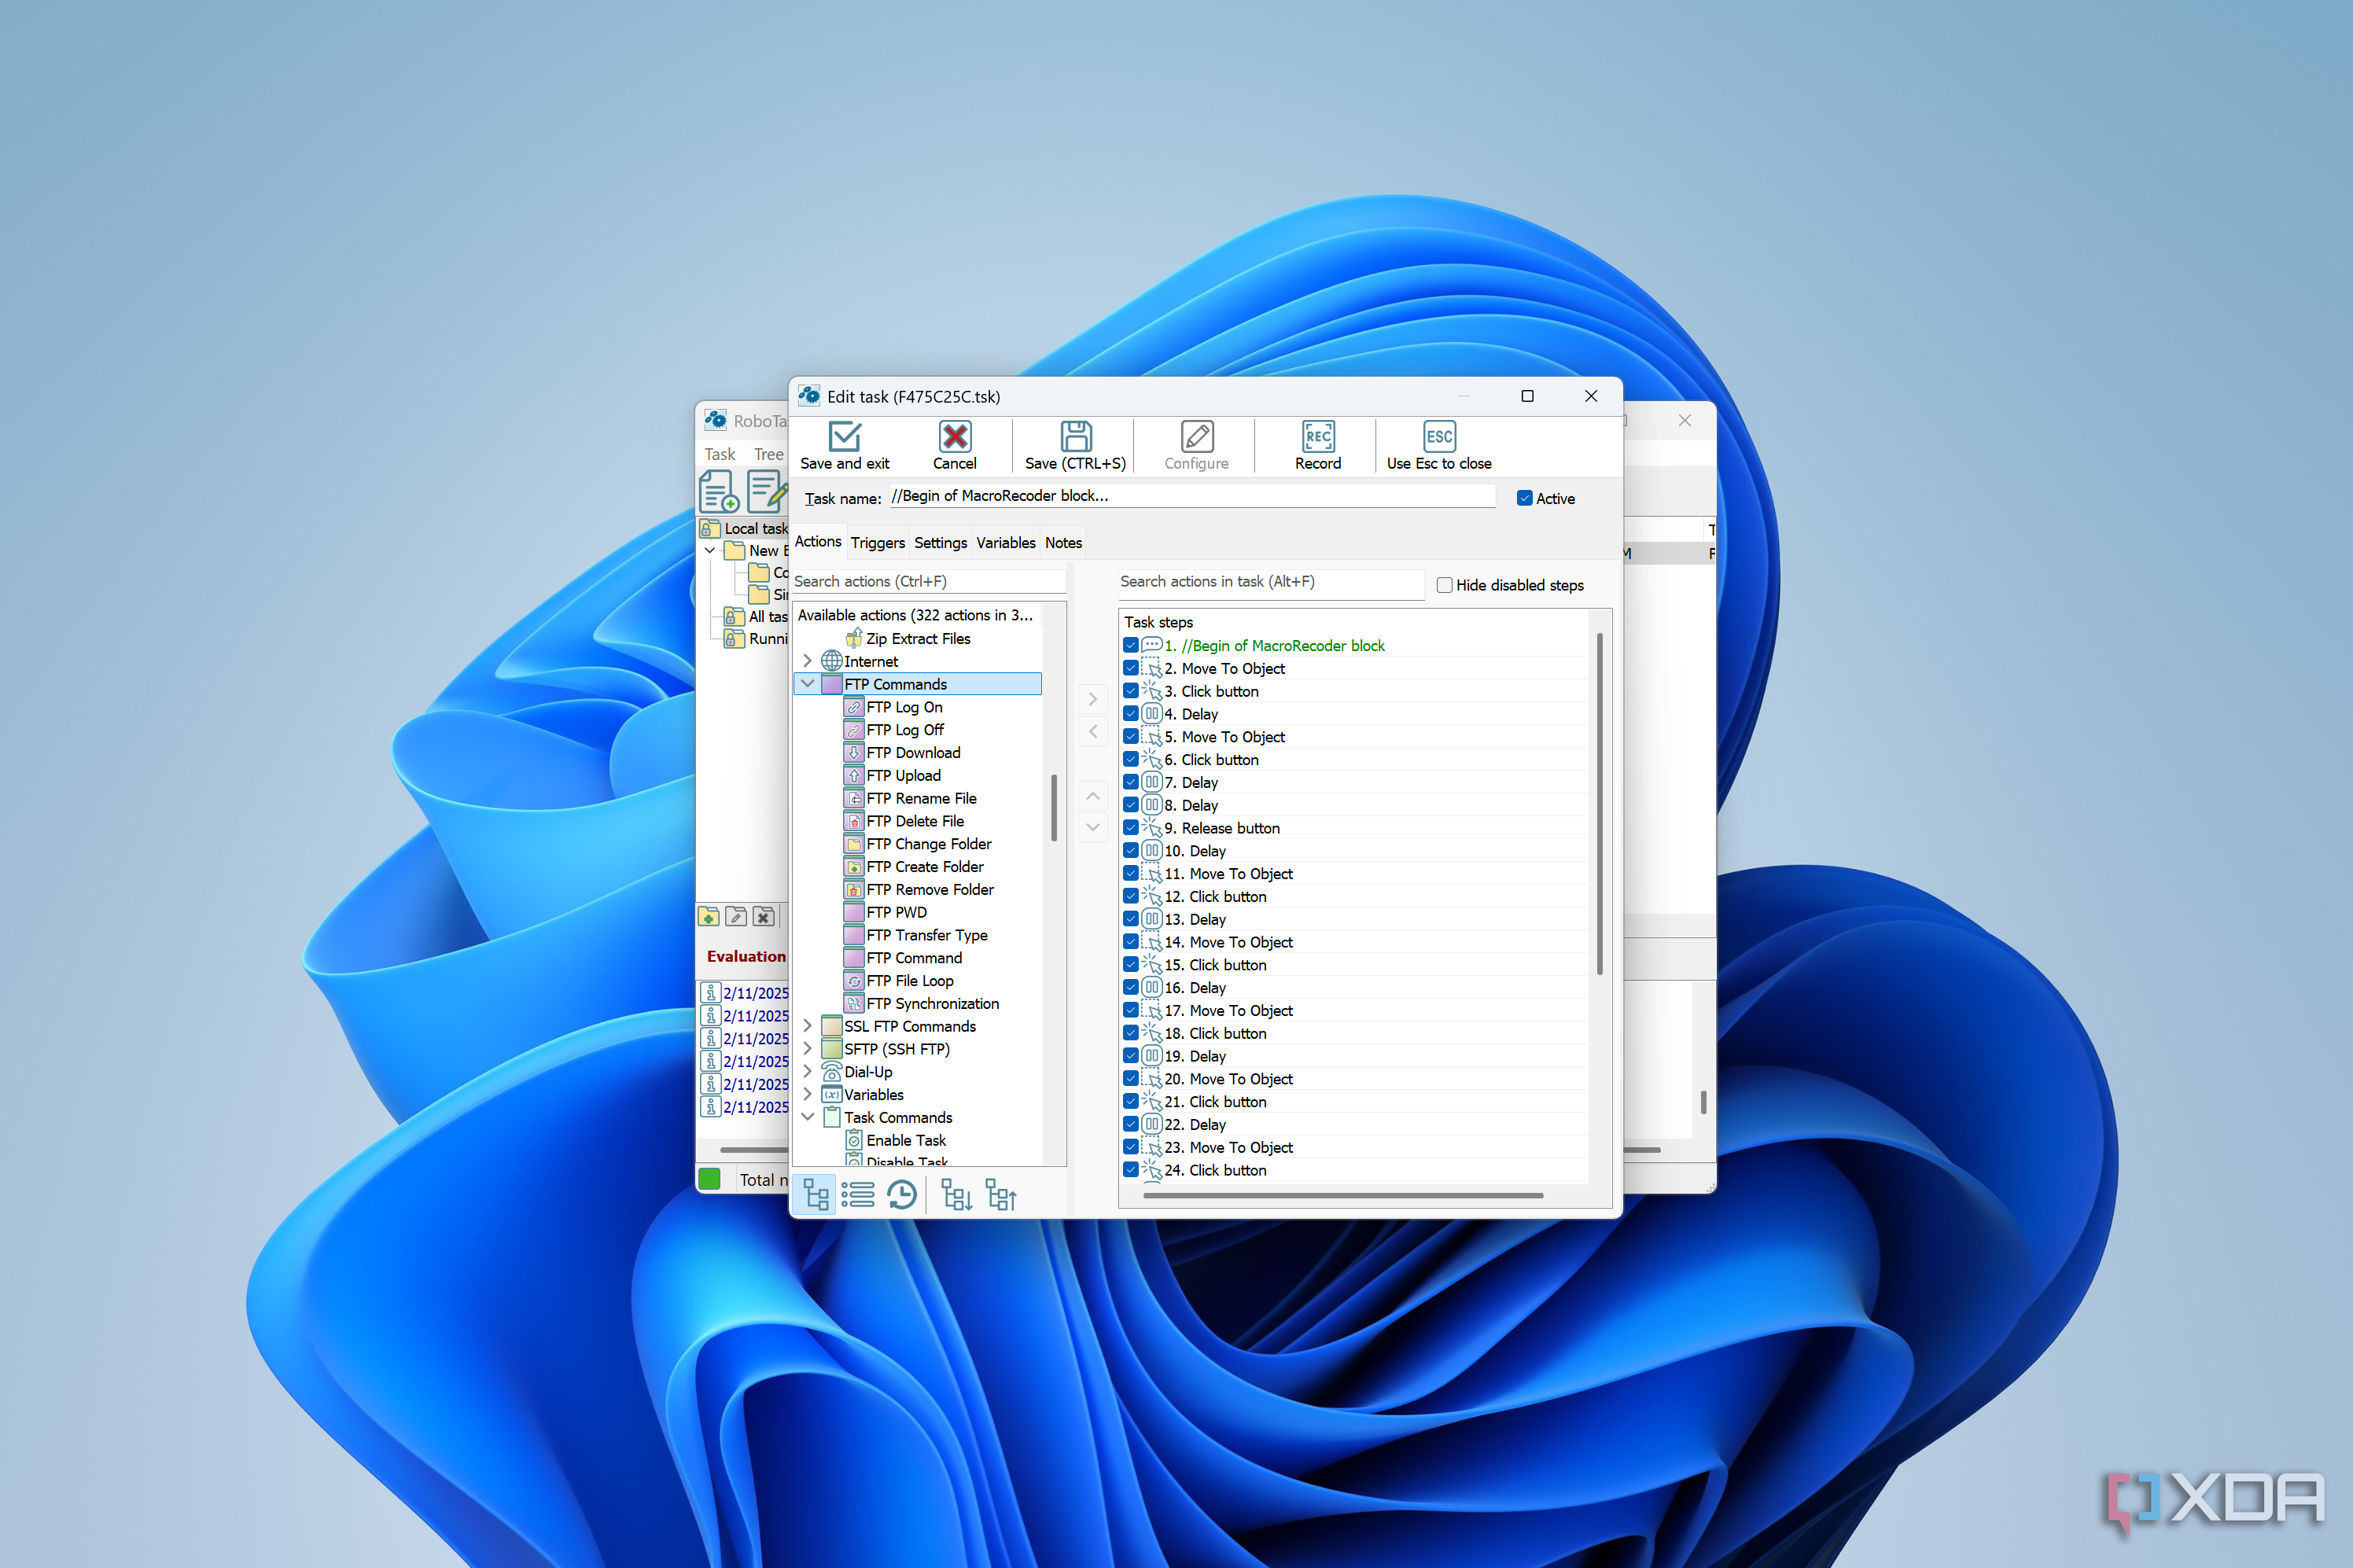This screenshot has width=2353, height=1568.
Task: Select step 14 Move To Object row
Action: pos(1354,943)
